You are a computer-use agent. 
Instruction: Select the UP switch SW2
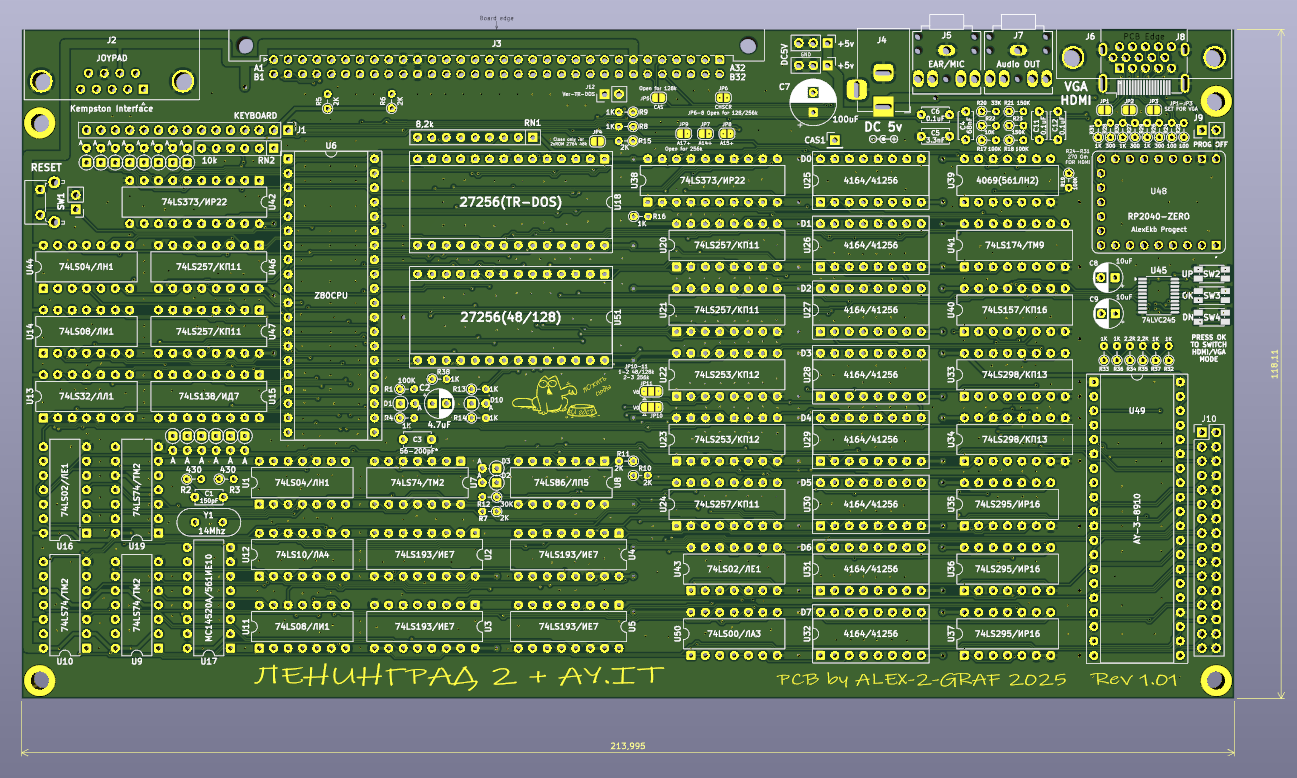pyautogui.click(x=1210, y=274)
